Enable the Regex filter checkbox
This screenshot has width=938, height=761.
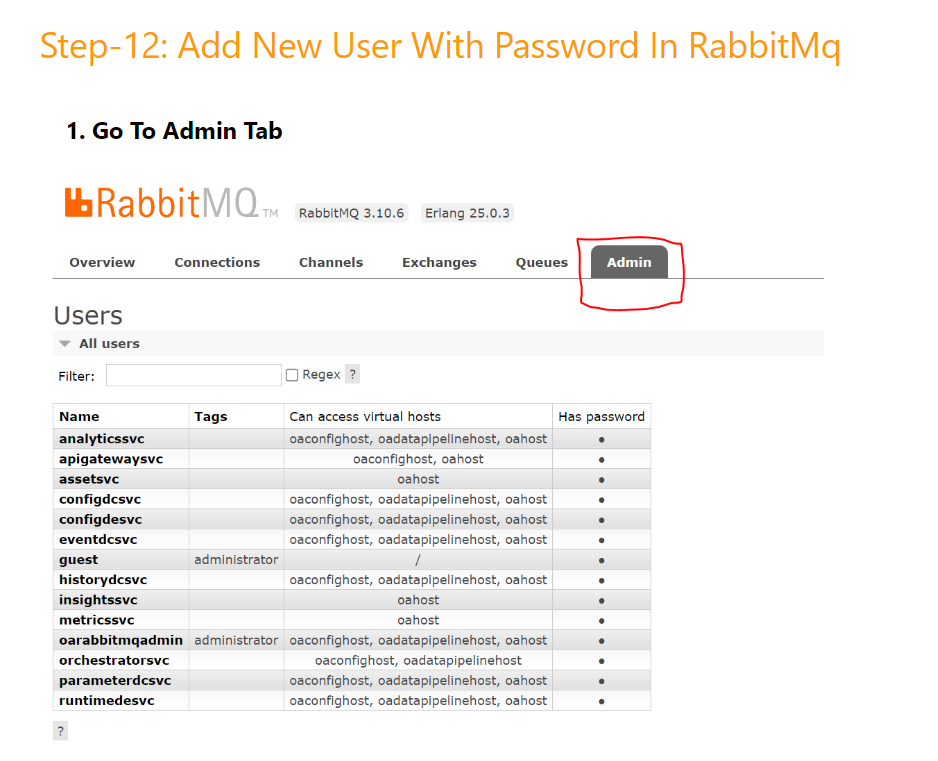coord(292,375)
